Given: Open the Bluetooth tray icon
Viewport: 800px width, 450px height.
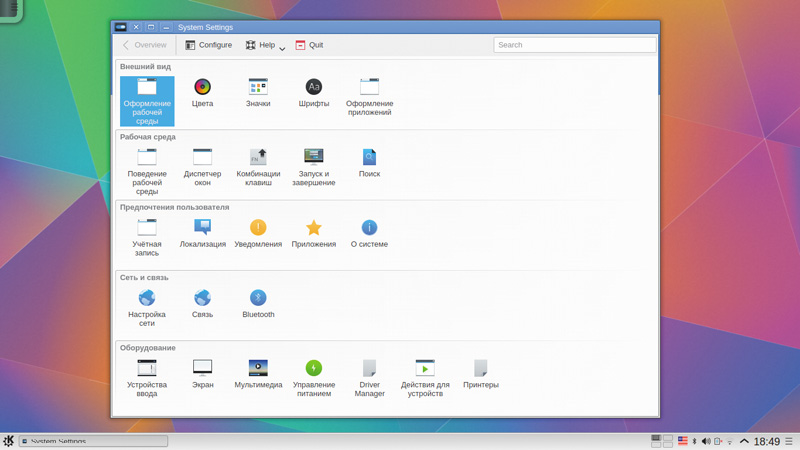Looking at the screenshot, I should pos(694,441).
